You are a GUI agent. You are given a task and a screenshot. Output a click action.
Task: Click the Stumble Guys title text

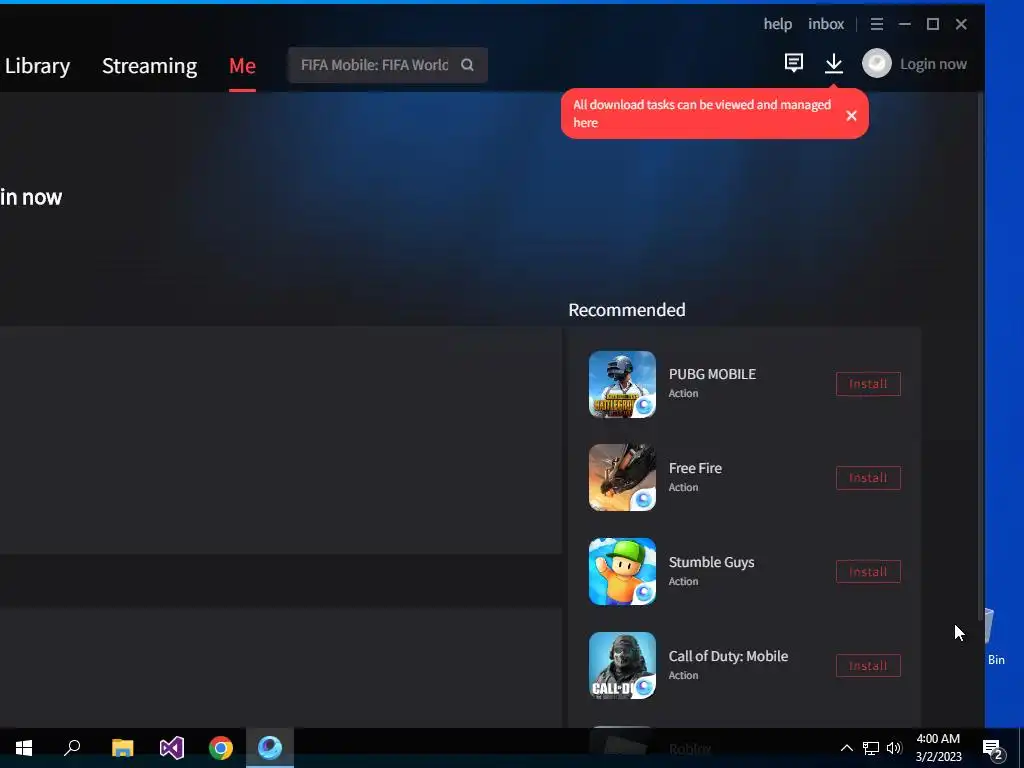coord(711,562)
